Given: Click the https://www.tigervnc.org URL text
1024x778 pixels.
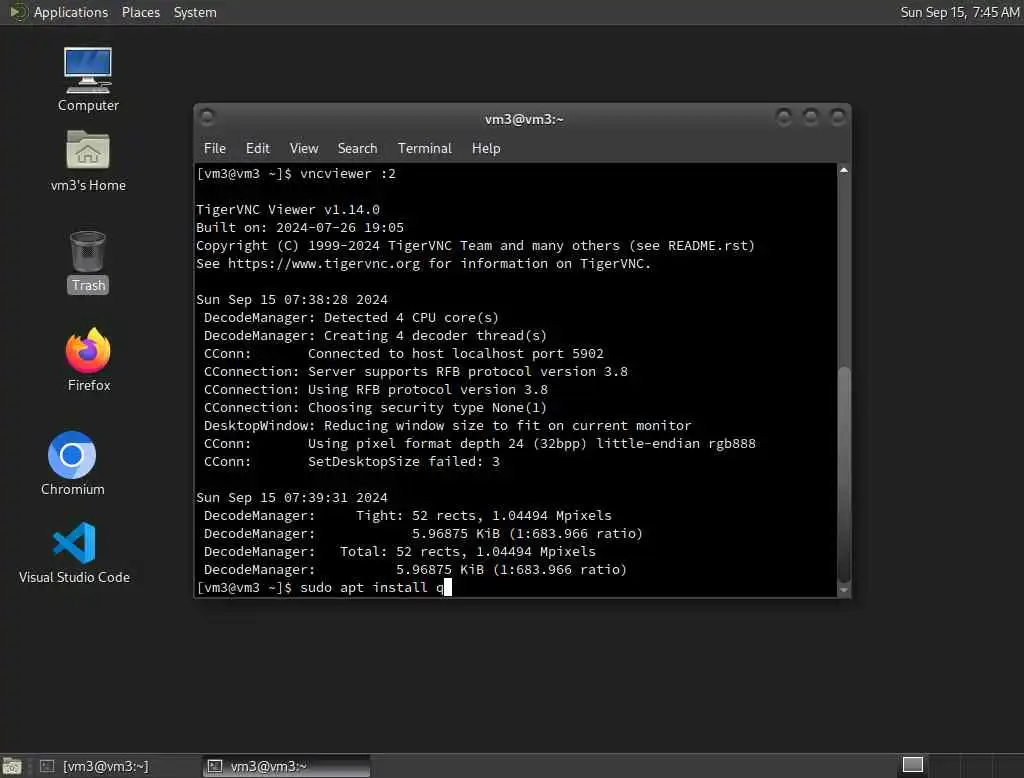Looking at the screenshot, I should [324, 263].
